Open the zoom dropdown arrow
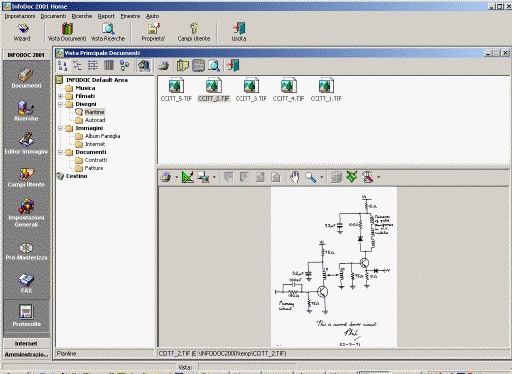This screenshot has width=512, height=374. [321, 177]
